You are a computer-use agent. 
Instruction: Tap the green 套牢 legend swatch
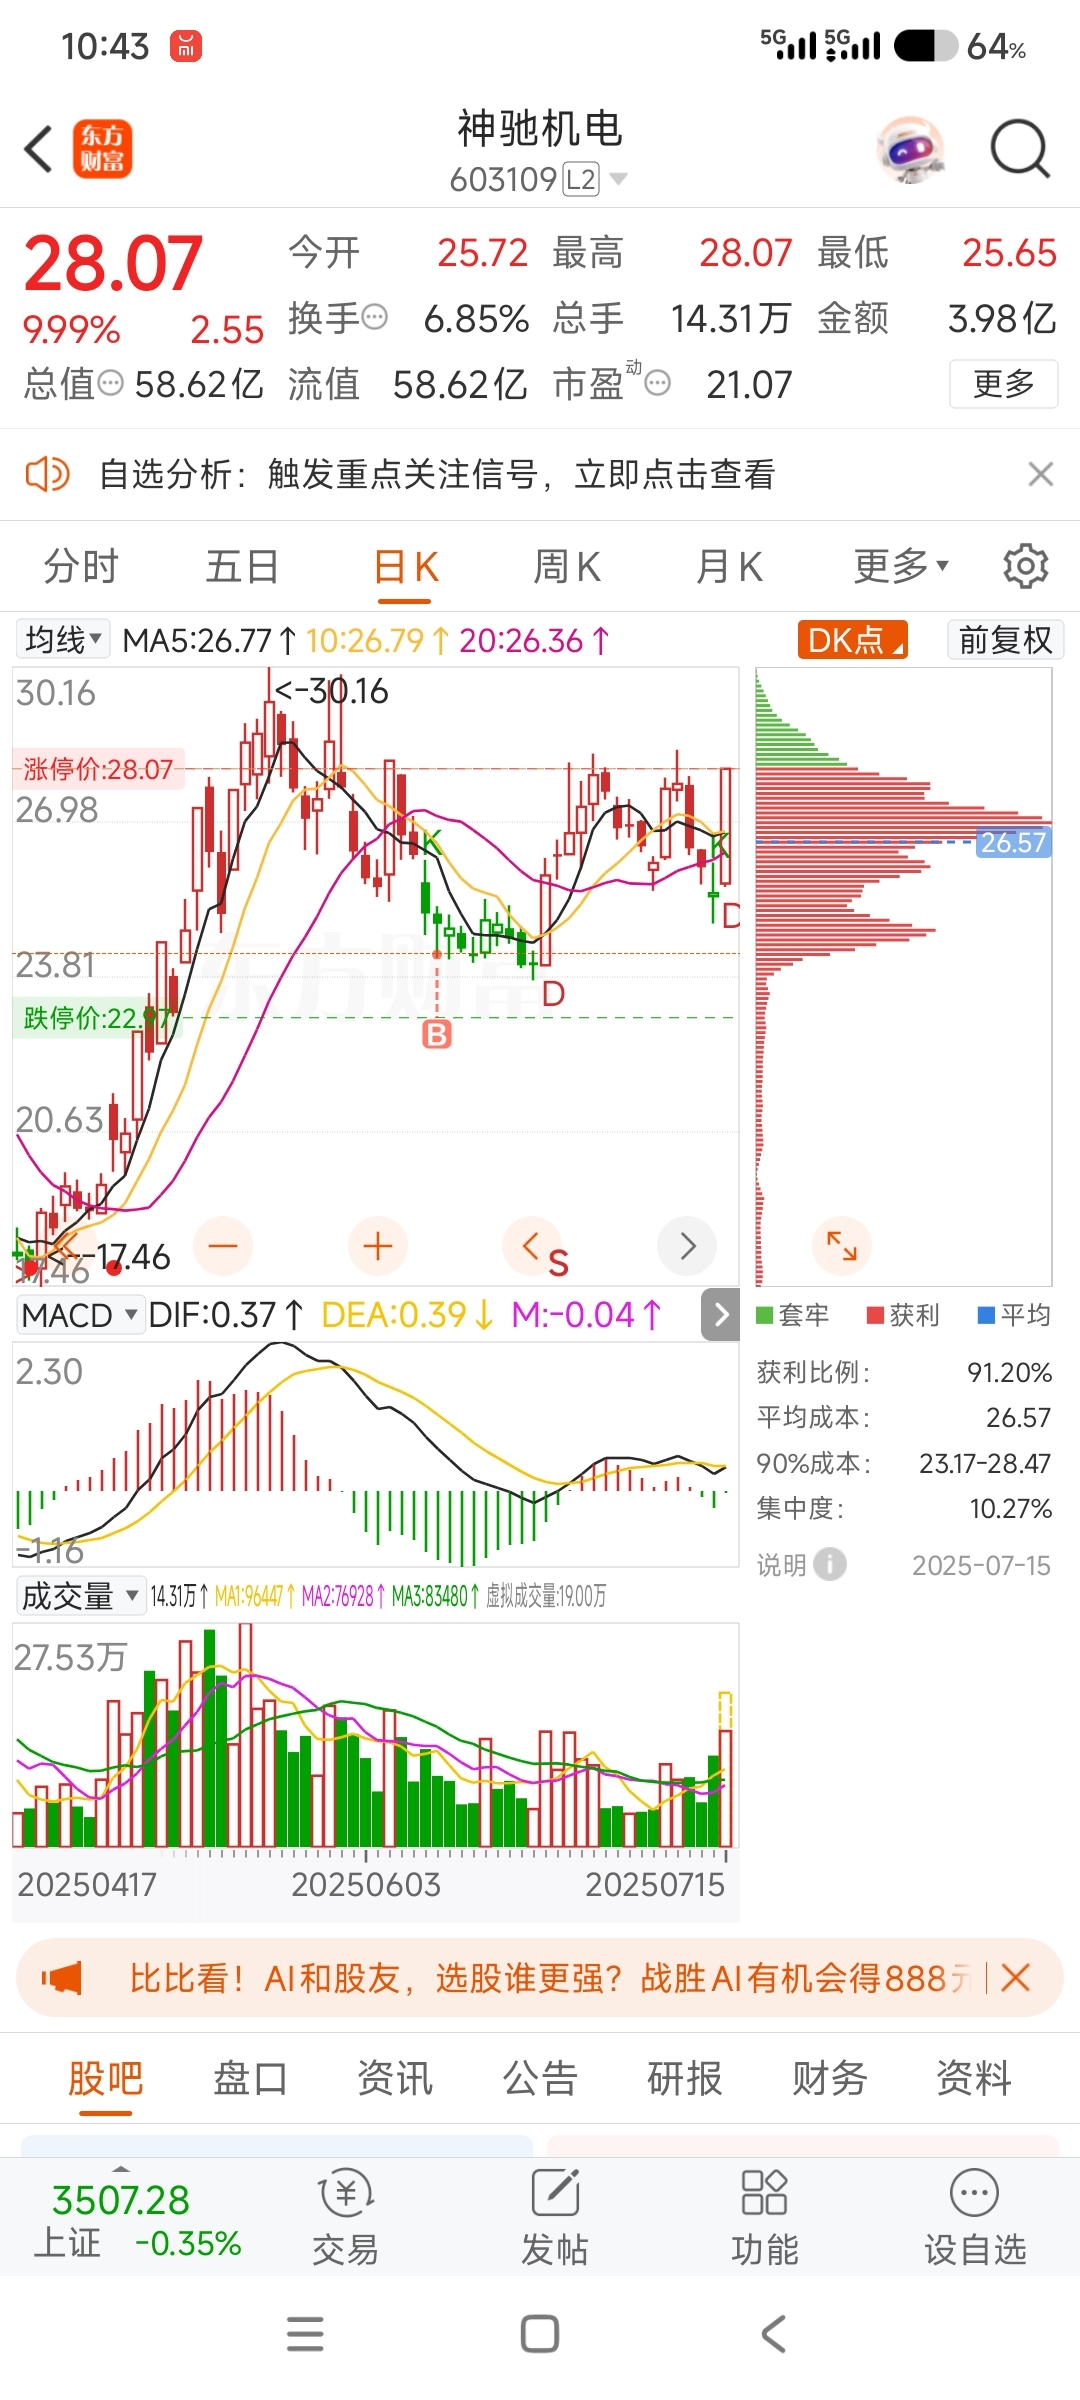tap(765, 1315)
